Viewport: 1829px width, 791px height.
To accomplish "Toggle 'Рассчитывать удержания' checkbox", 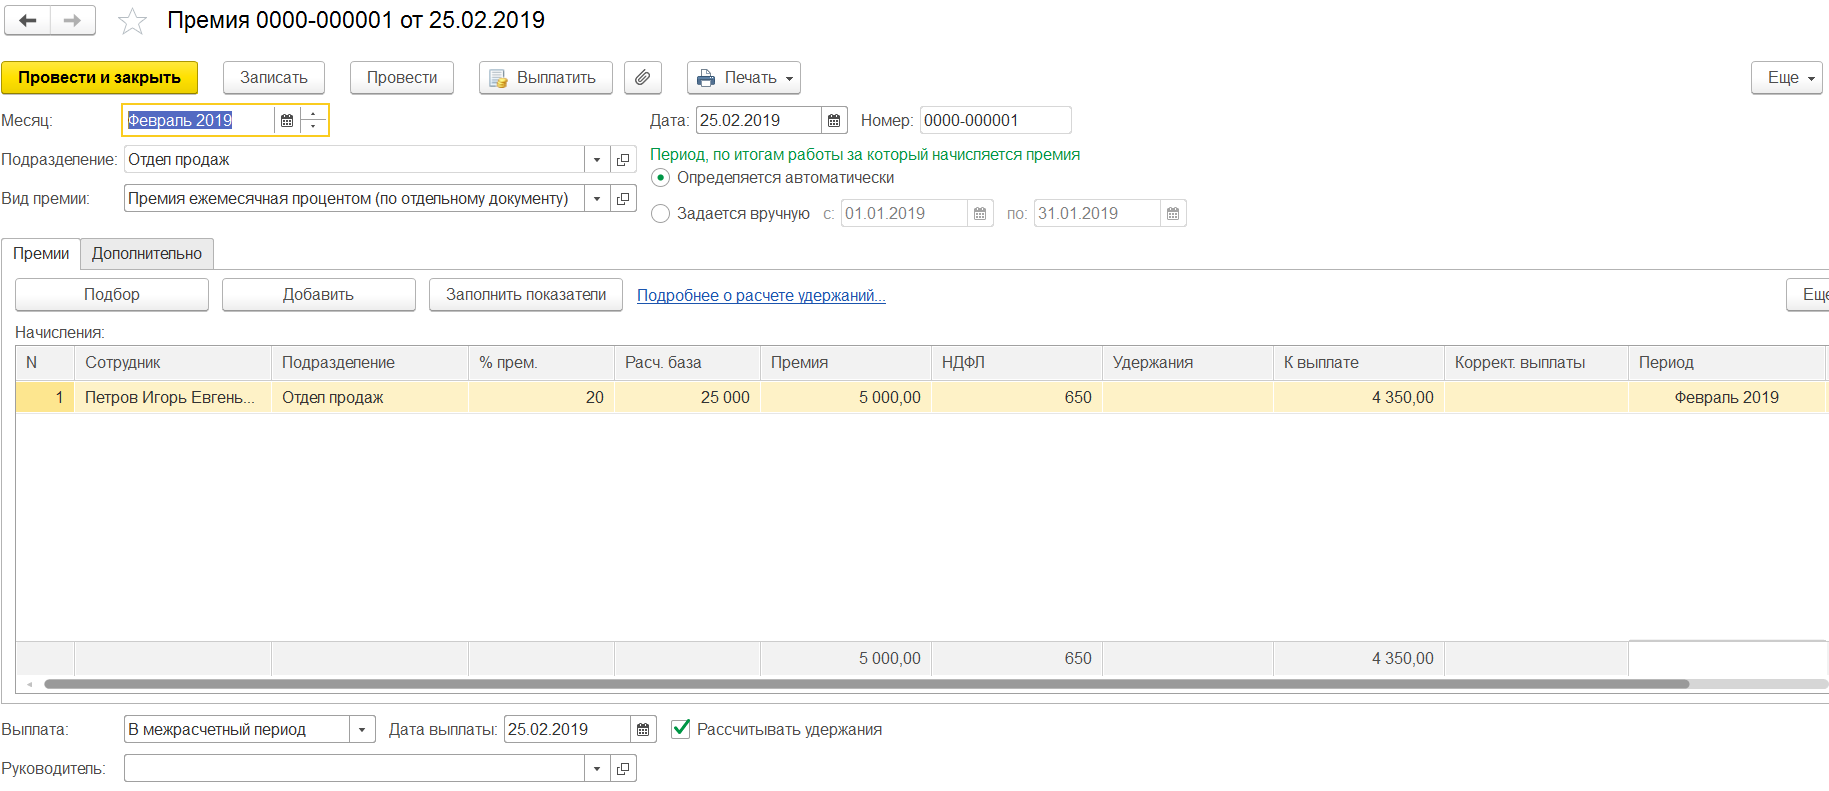I will coord(681,729).
